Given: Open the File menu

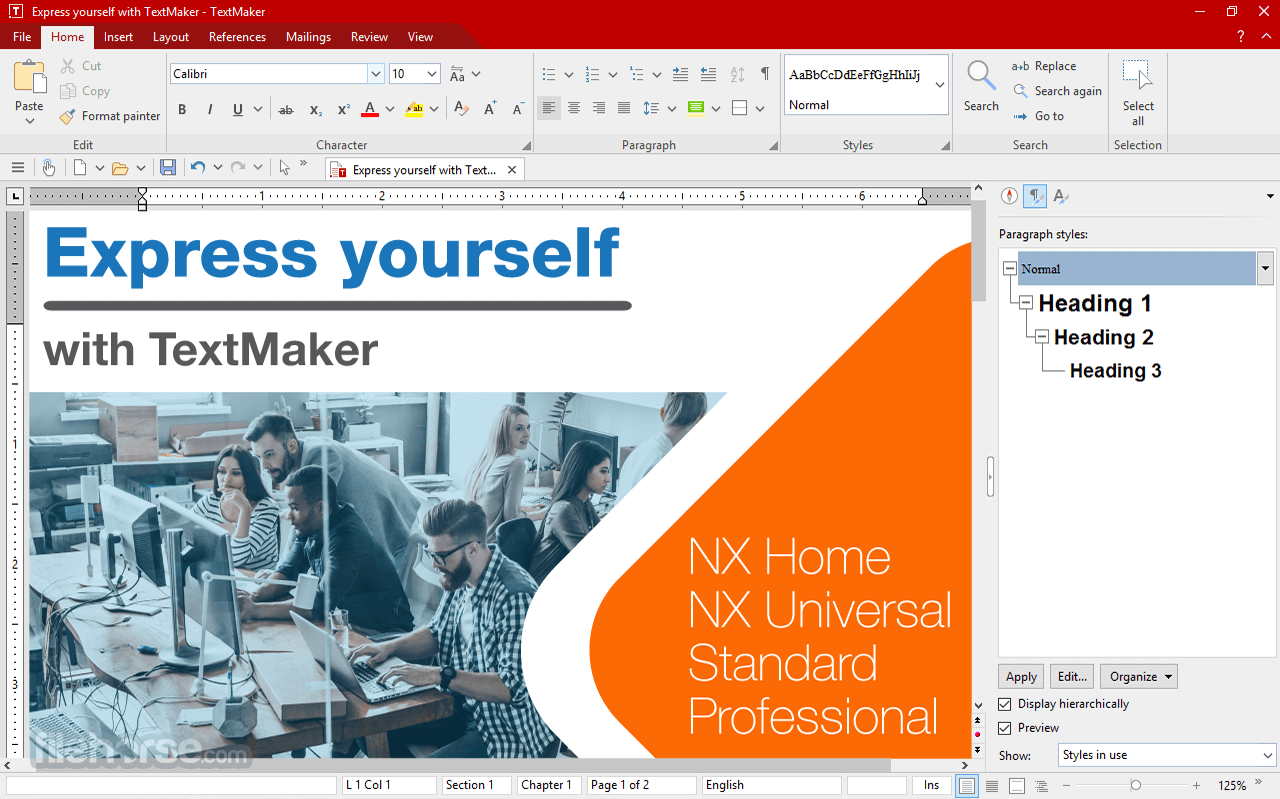Looking at the screenshot, I should pos(22,37).
